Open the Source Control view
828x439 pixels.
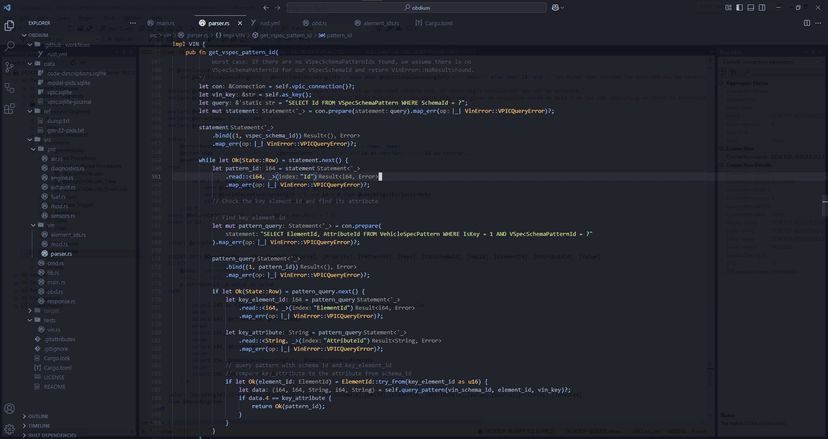pos(10,67)
